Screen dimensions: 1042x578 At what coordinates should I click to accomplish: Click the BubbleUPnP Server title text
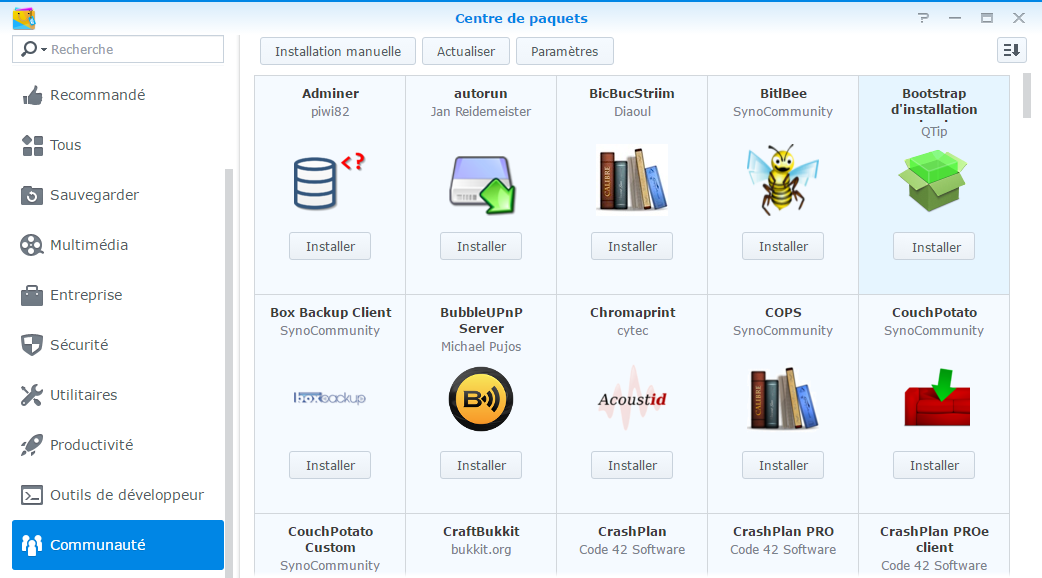pos(481,320)
